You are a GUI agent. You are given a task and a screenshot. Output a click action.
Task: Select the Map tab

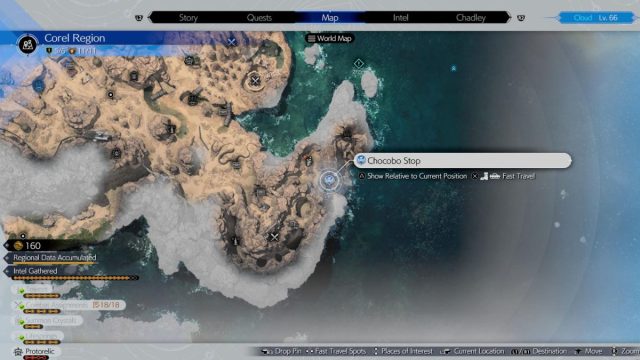point(329,18)
